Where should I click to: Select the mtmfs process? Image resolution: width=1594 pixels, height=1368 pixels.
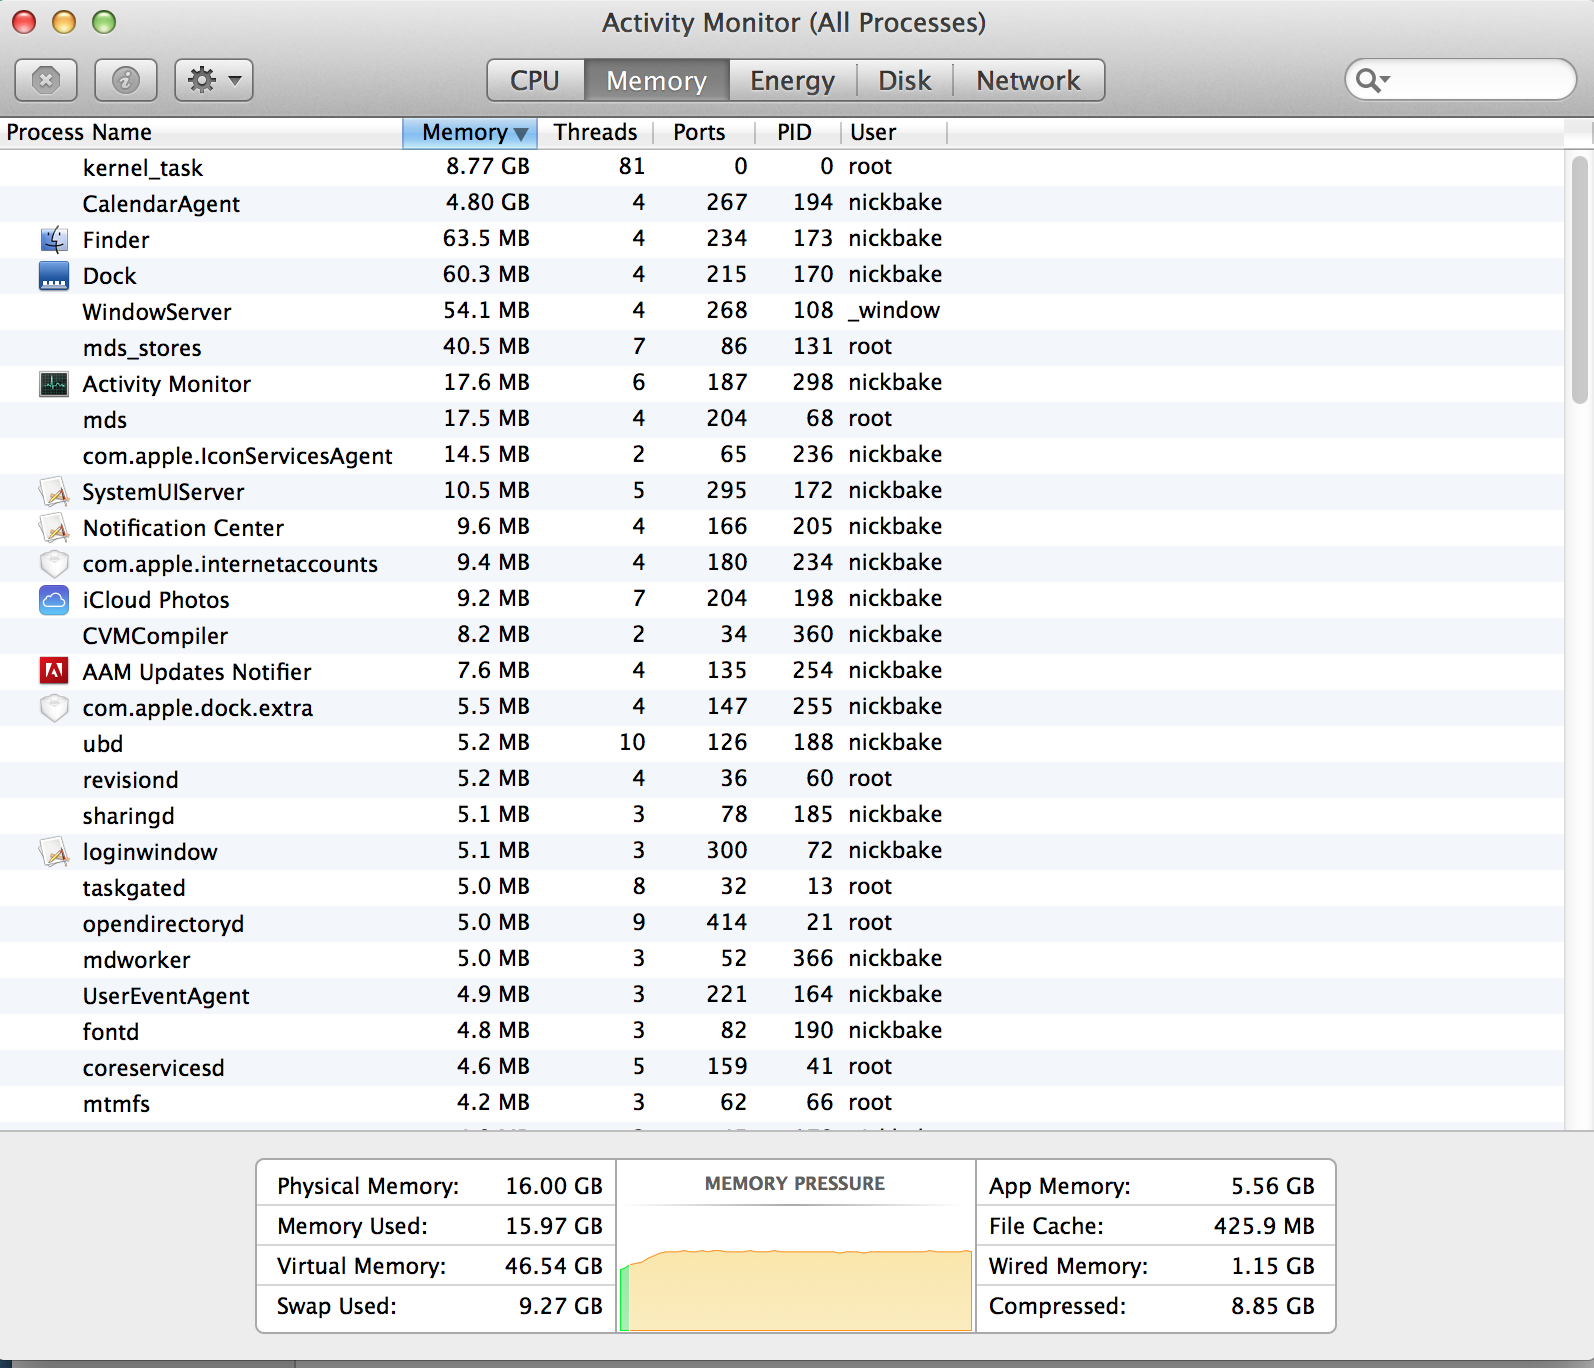coord(782,1104)
